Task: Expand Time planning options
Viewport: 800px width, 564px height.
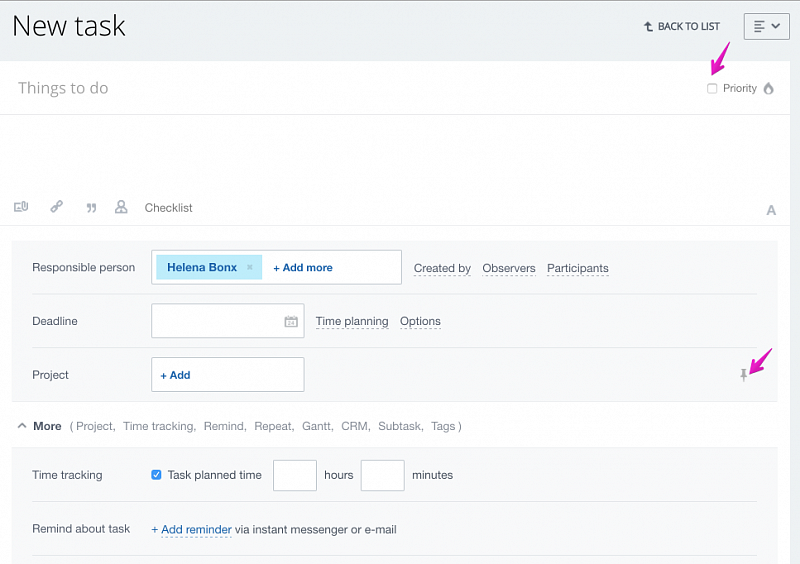Action: pyautogui.click(x=351, y=322)
